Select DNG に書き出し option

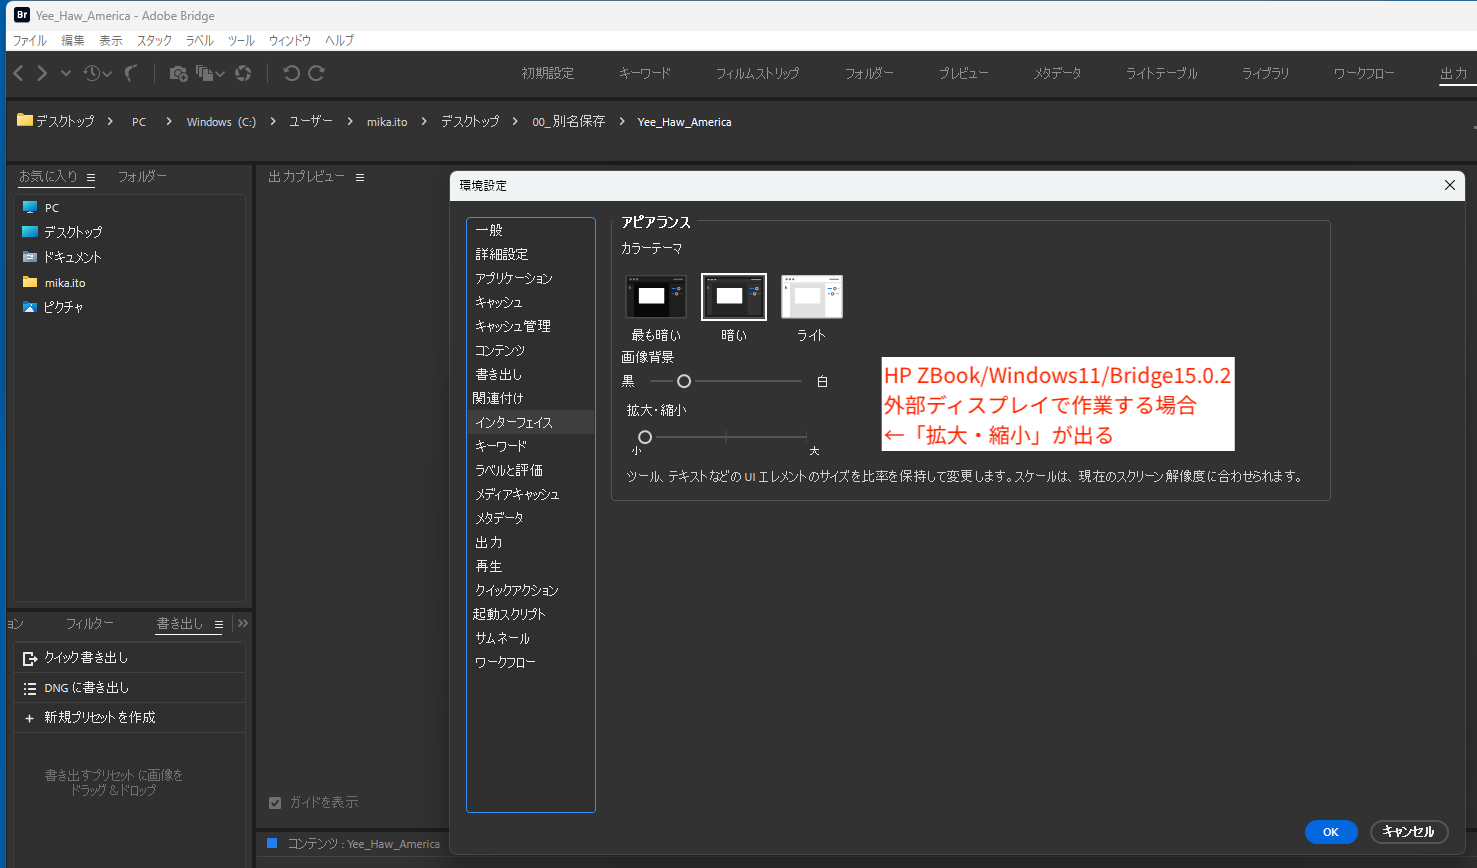click(87, 687)
